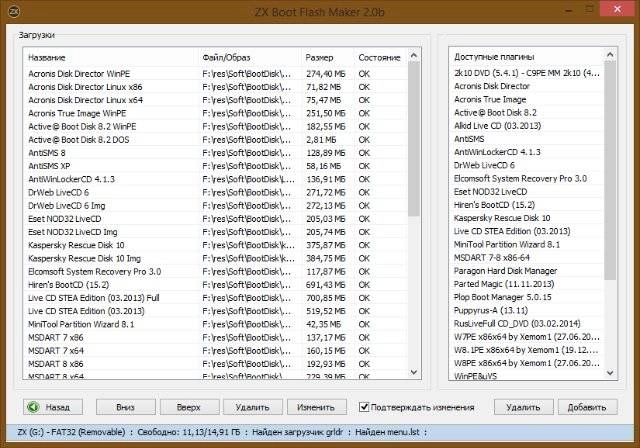The image size is (640, 448).
Task: Click the Изменить button
Action: tap(316, 407)
